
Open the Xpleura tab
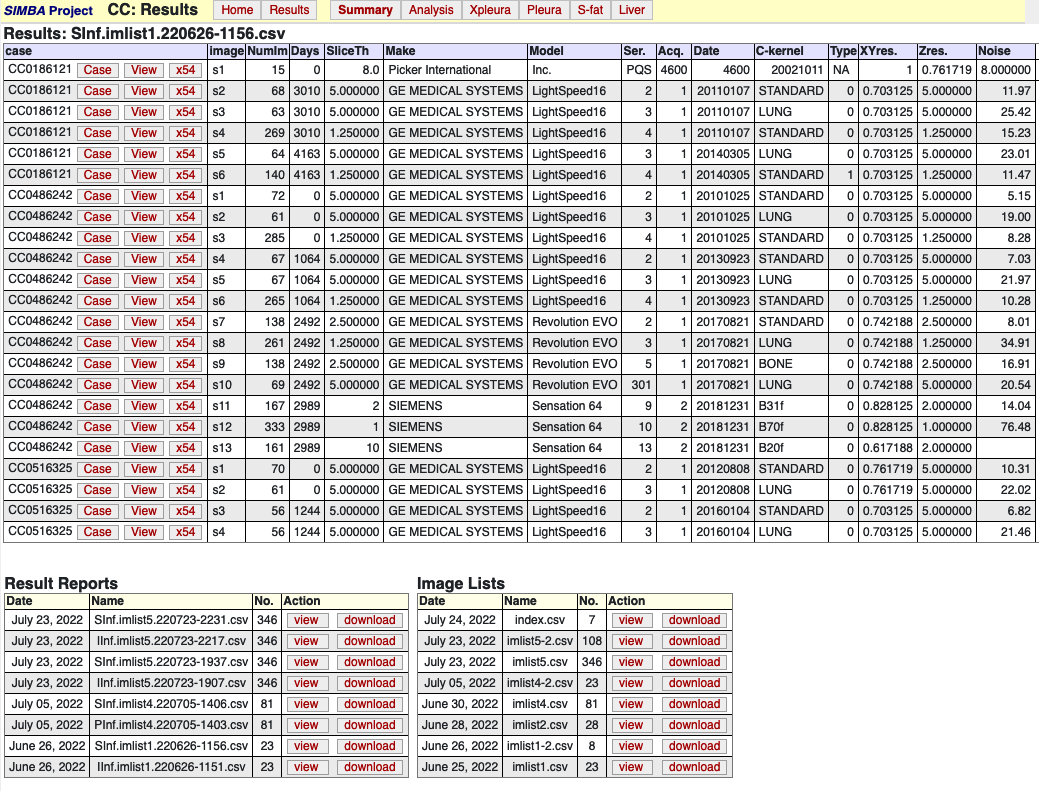(490, 10)
